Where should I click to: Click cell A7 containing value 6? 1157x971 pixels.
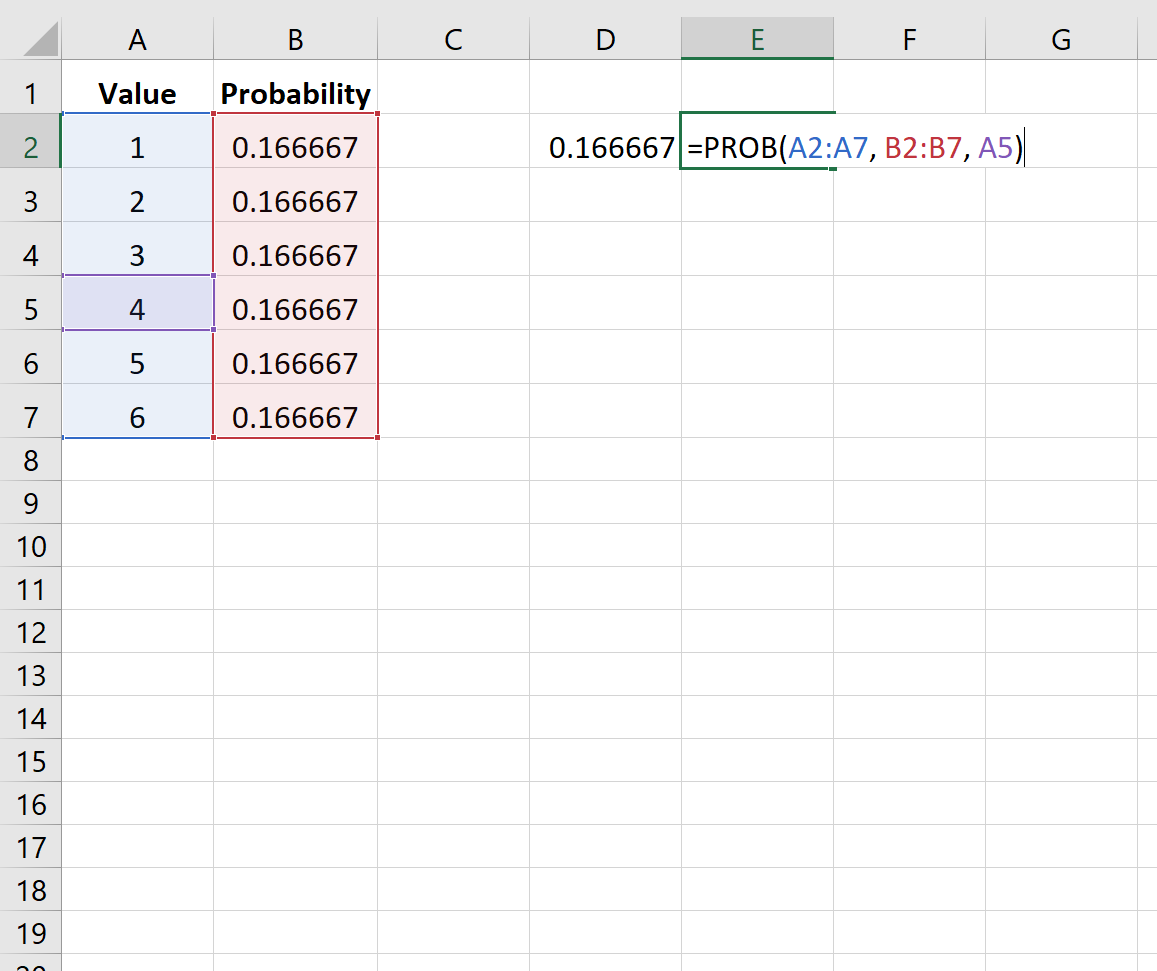tap(137, 417)
